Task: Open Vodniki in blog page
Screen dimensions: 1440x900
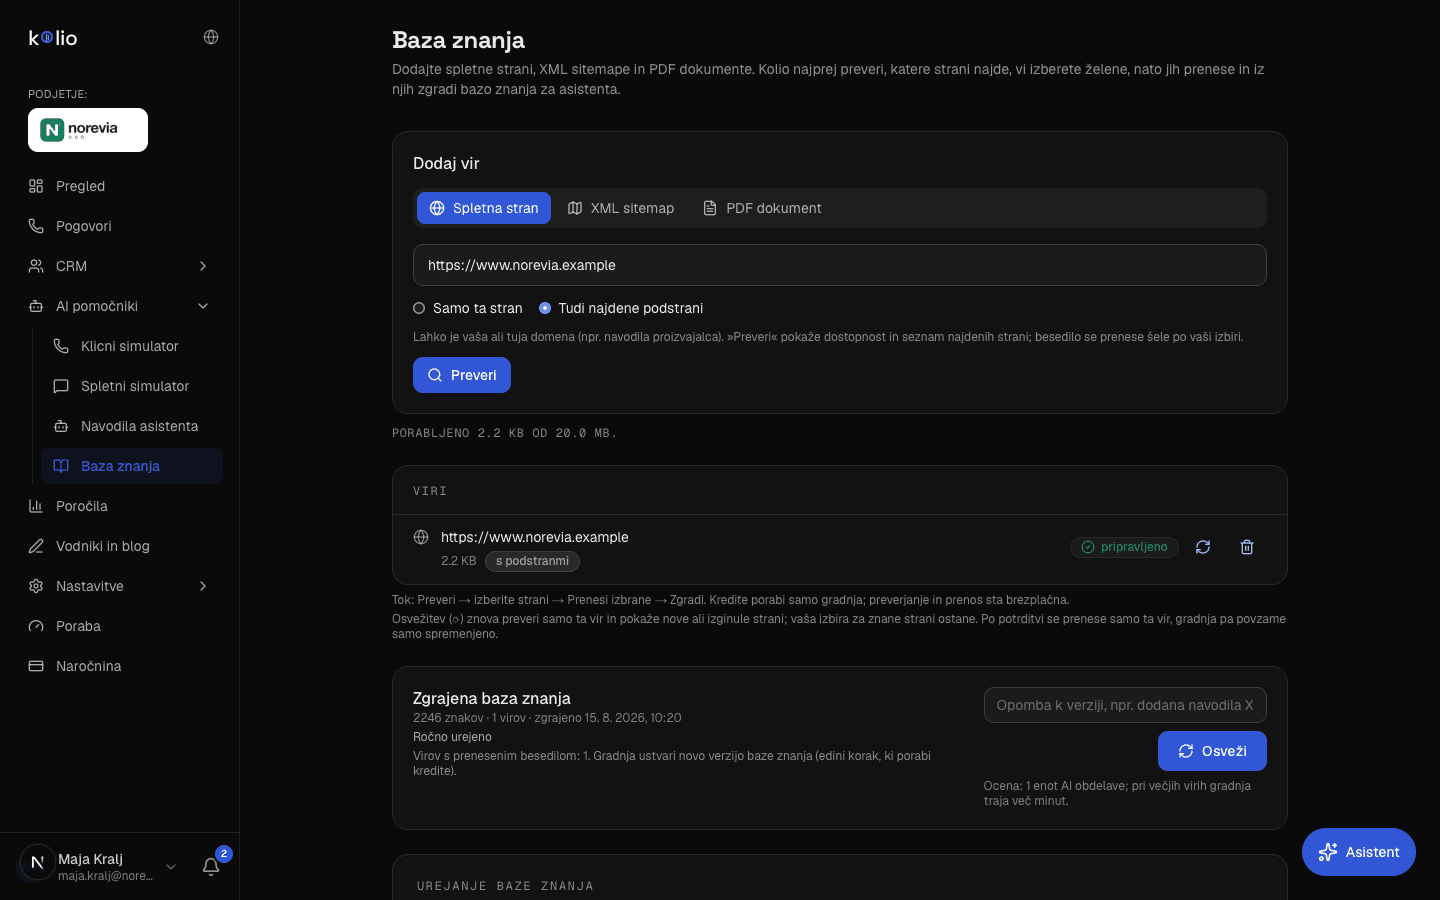Action: 120,546
